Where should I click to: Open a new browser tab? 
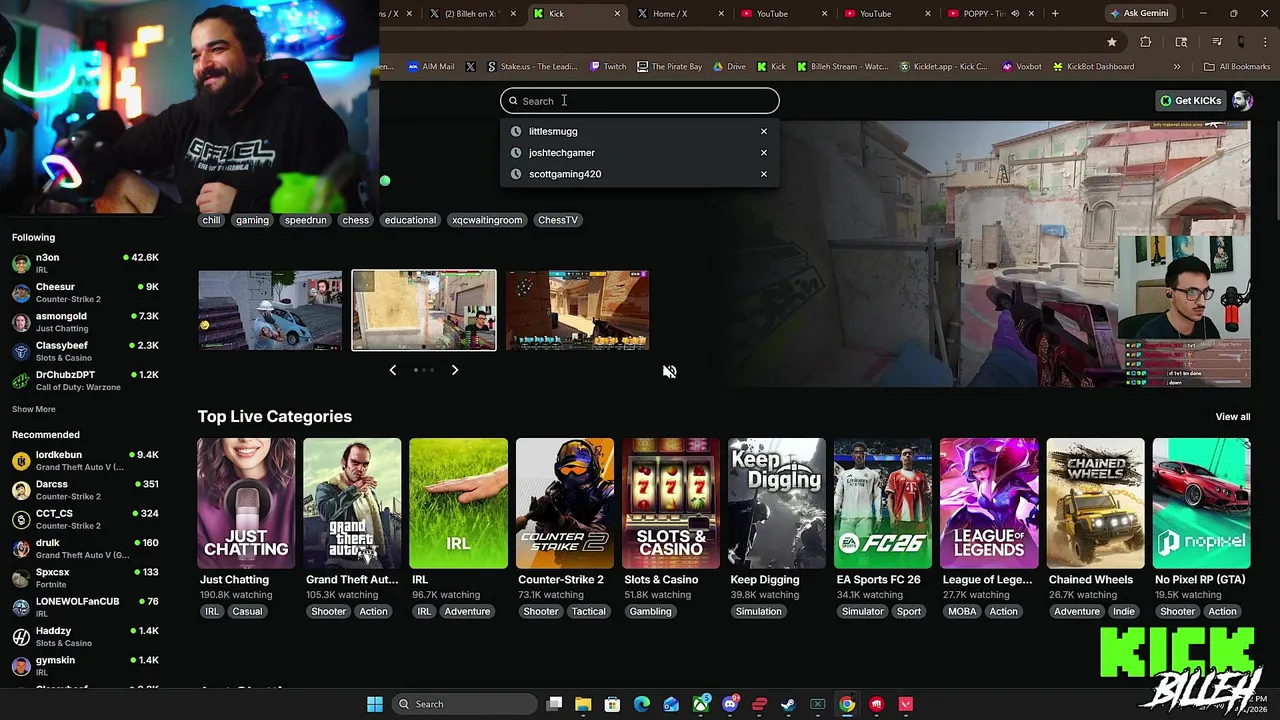tap(1055, 13)
